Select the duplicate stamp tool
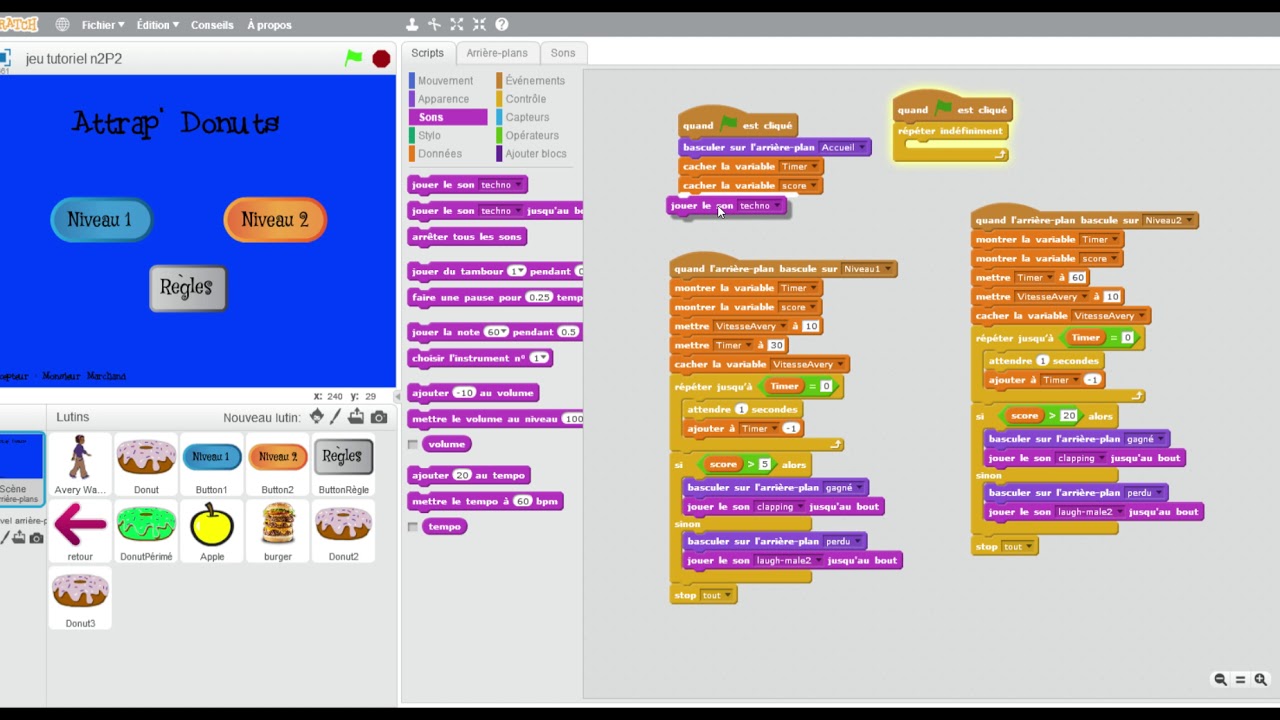 (412, 24)
